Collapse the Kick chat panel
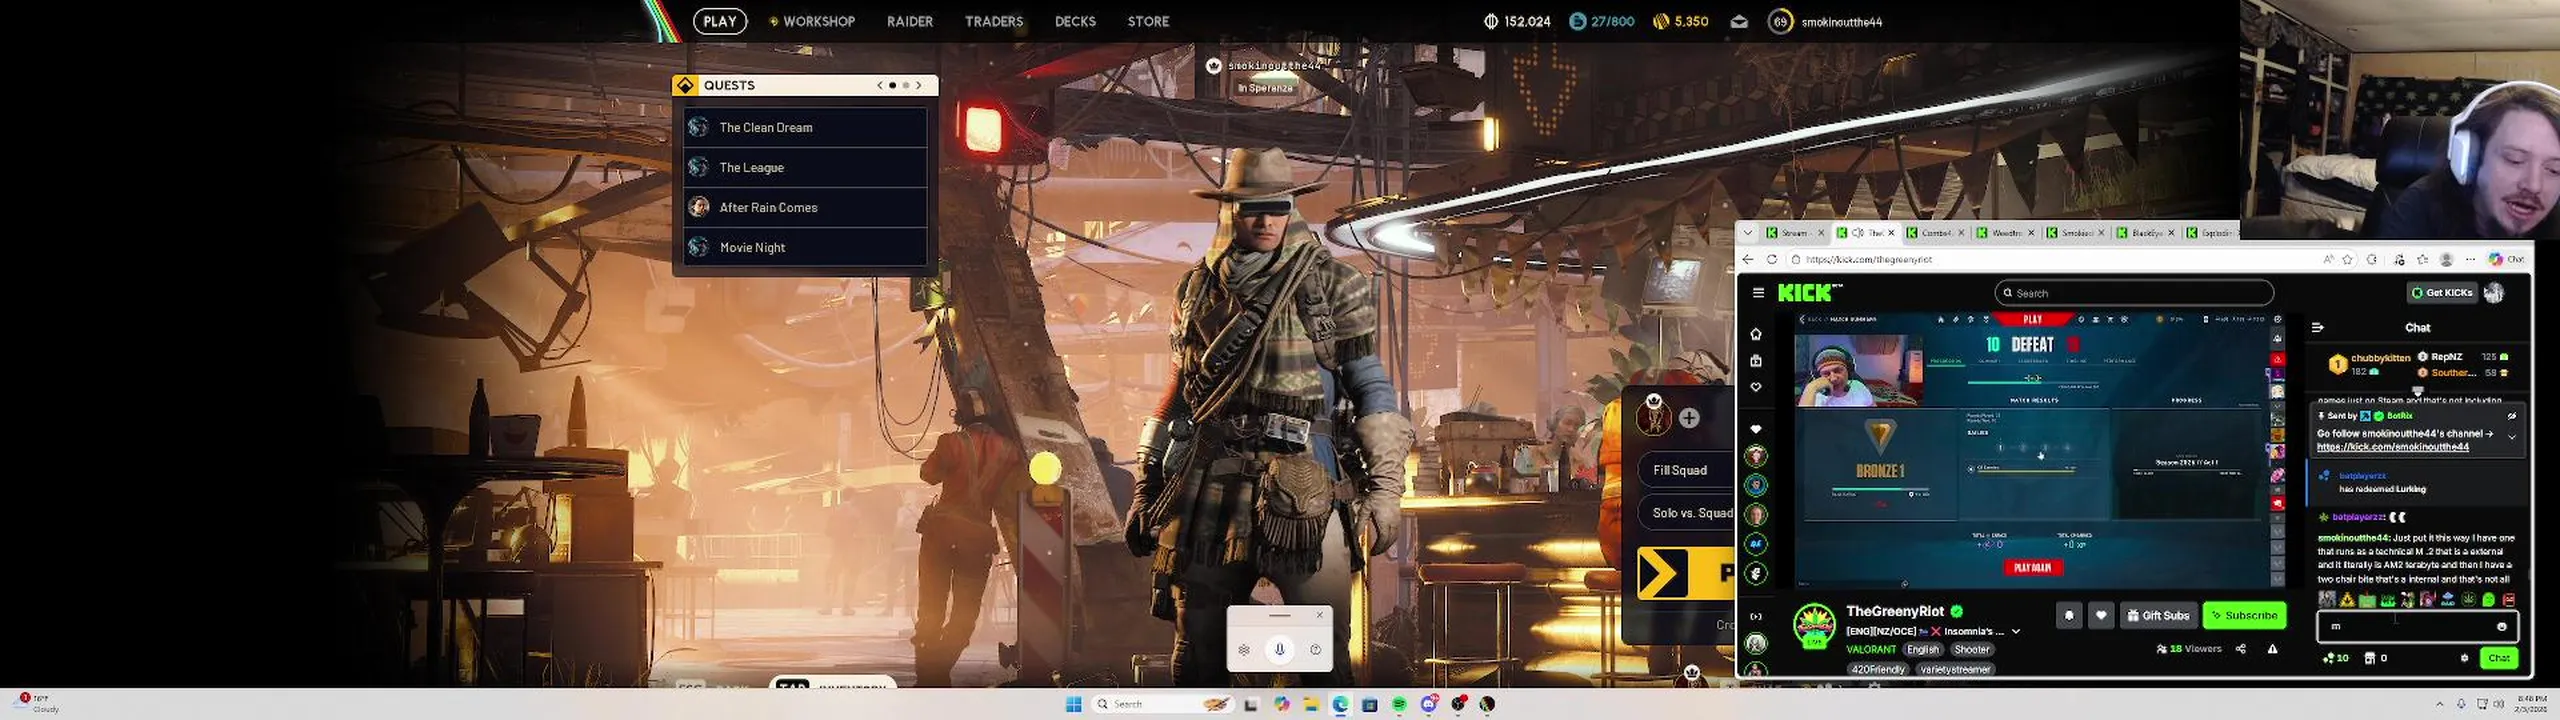Viewport: 2560px width, 720px height. click(2318, 328)
